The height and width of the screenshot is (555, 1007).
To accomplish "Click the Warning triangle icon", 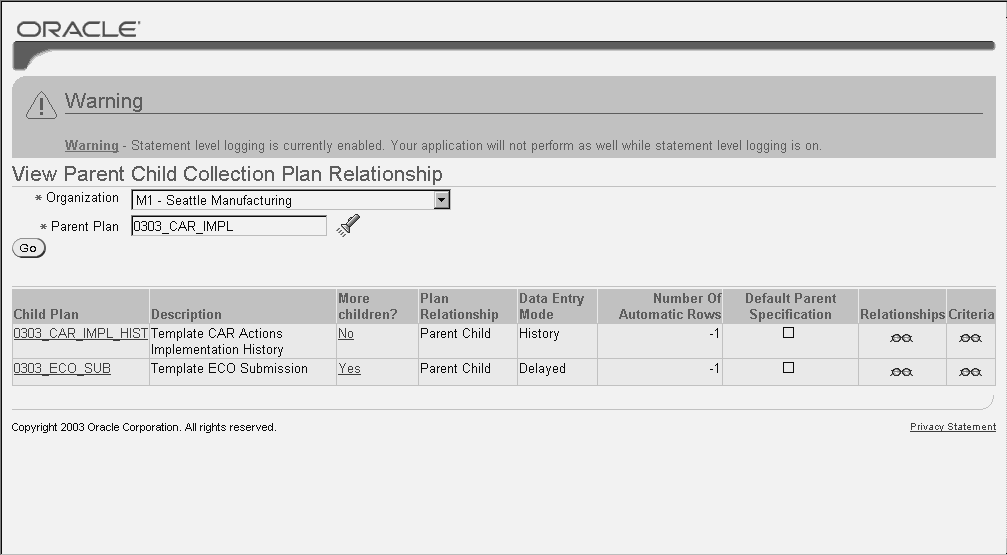I will tap(40, 105).
